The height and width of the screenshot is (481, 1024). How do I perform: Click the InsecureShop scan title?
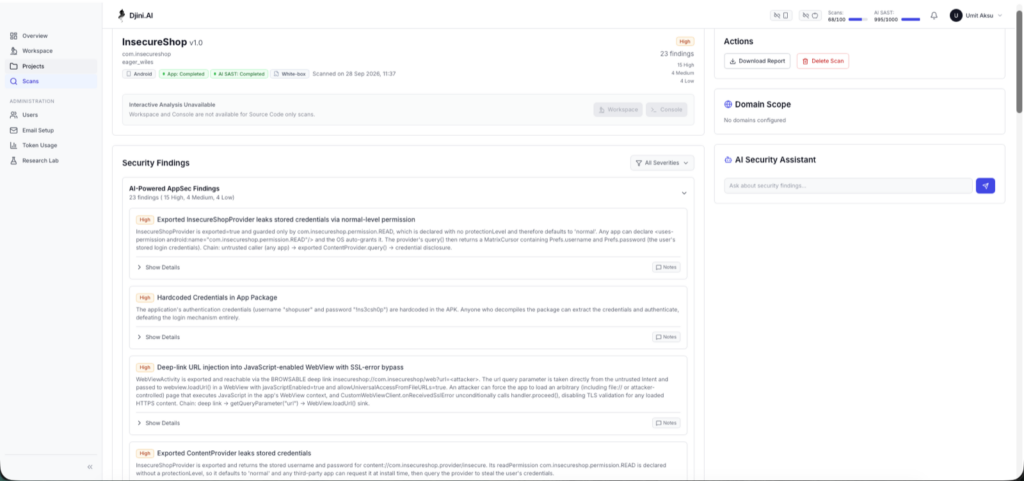pos(154,42)
